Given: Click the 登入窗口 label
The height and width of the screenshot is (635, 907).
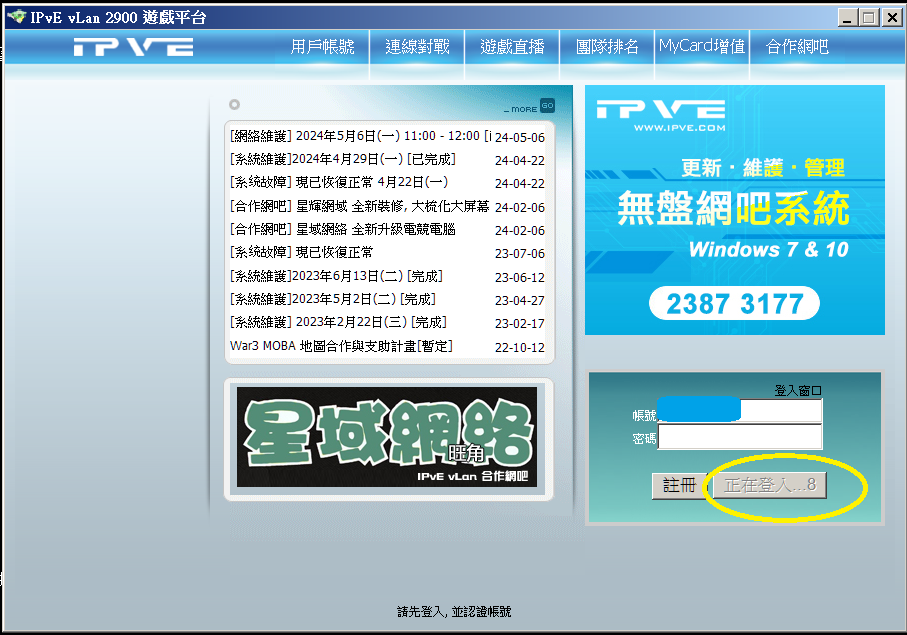Looking at the screenshot, I should click(798, 390).
